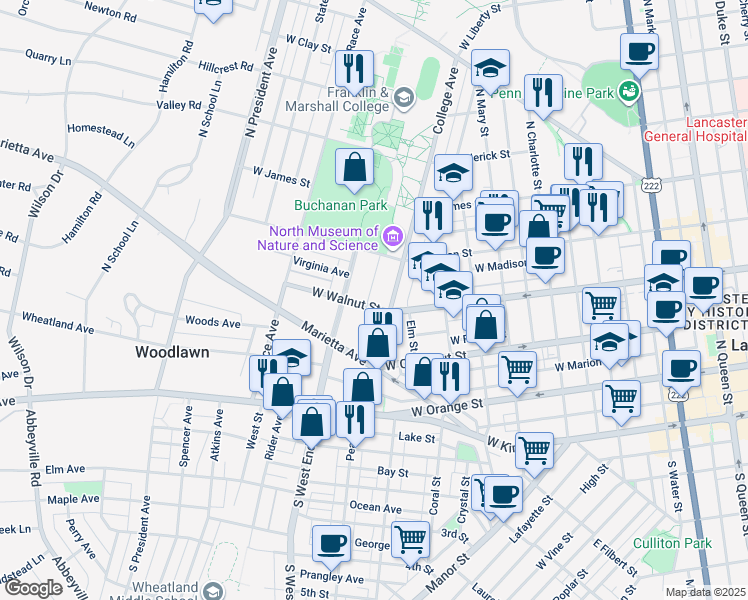Click the cafe marker left of W Madison St label
Viewport: 748px width, 600px height.
point(495,224)
